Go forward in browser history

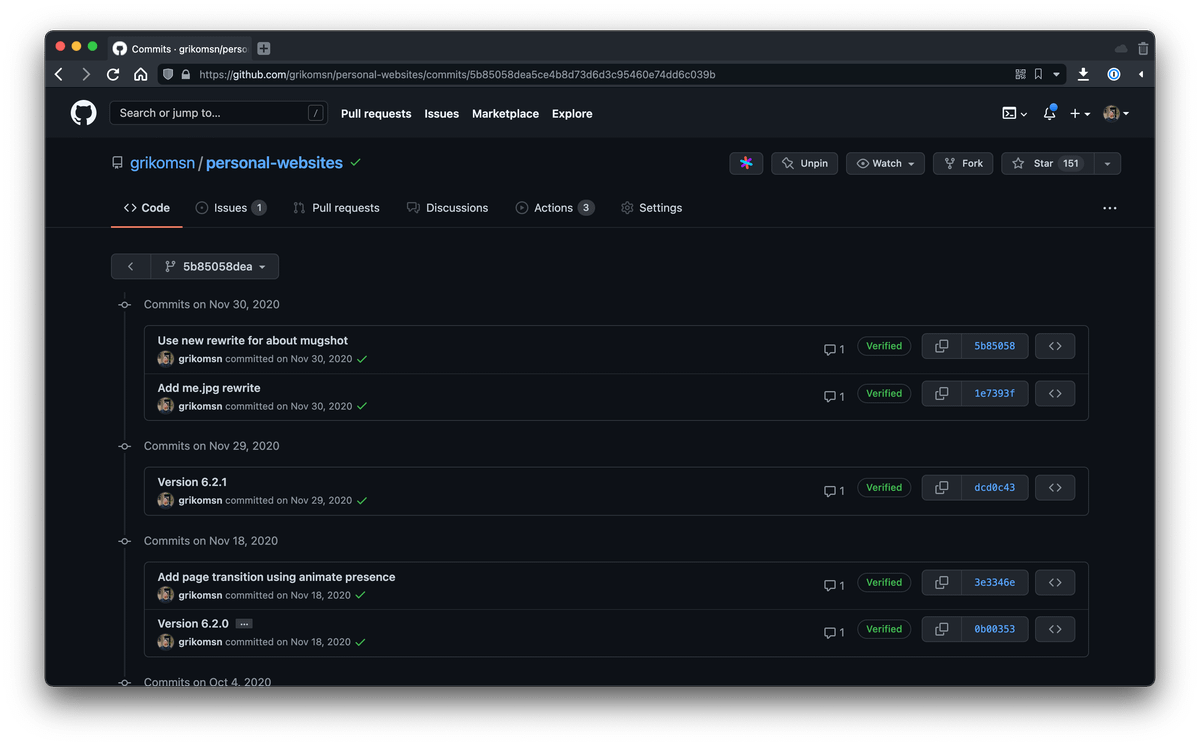pyautogui.click(x=86, y=74)
